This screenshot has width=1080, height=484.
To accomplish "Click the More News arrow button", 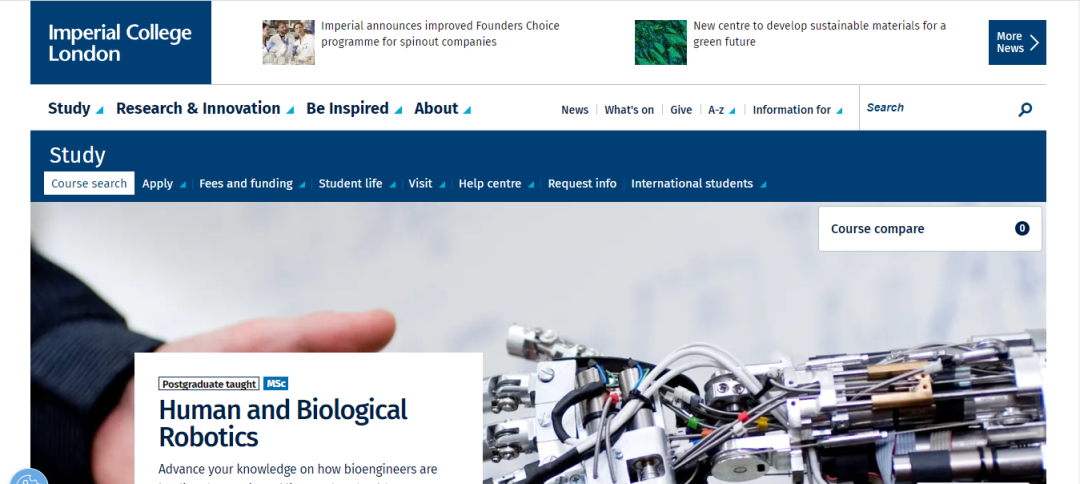I will (1017, 43).
